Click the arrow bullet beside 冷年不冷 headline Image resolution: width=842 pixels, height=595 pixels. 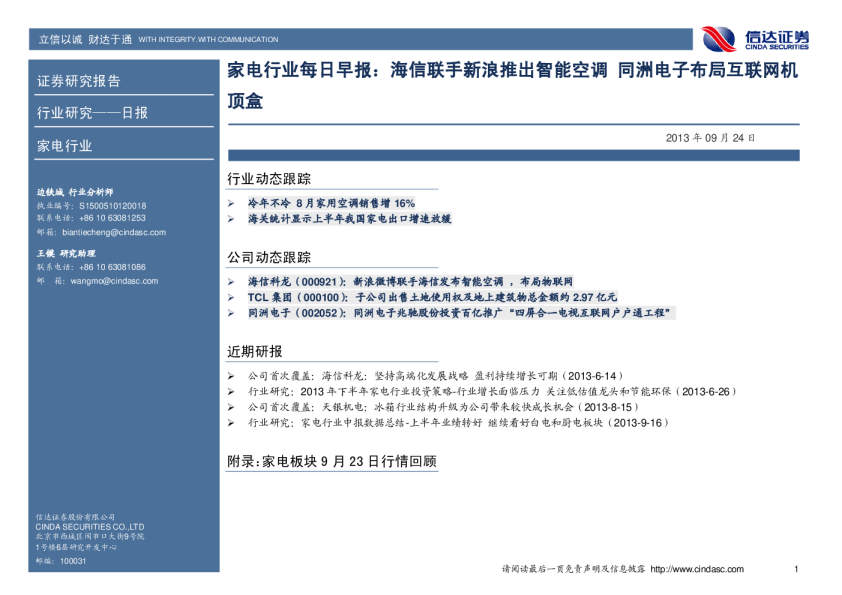point(232,203)
